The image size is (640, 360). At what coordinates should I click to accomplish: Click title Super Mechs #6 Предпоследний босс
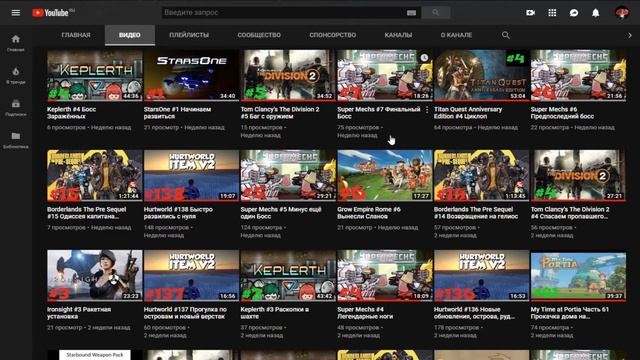click(x=562, y=113)
